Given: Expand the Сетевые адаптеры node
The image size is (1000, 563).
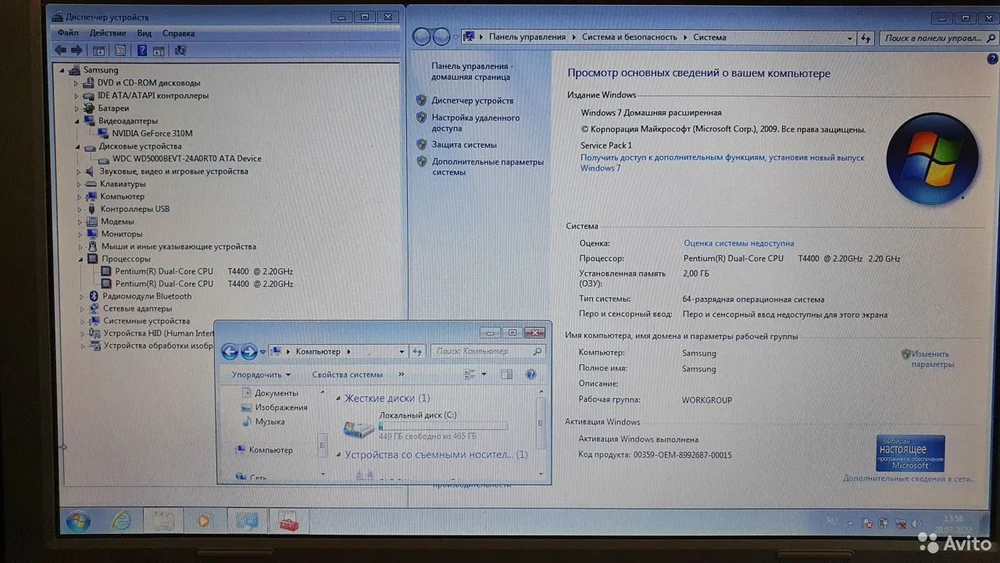Looking at the screenshot, I should pyautogui.click(x=82, y=309).
